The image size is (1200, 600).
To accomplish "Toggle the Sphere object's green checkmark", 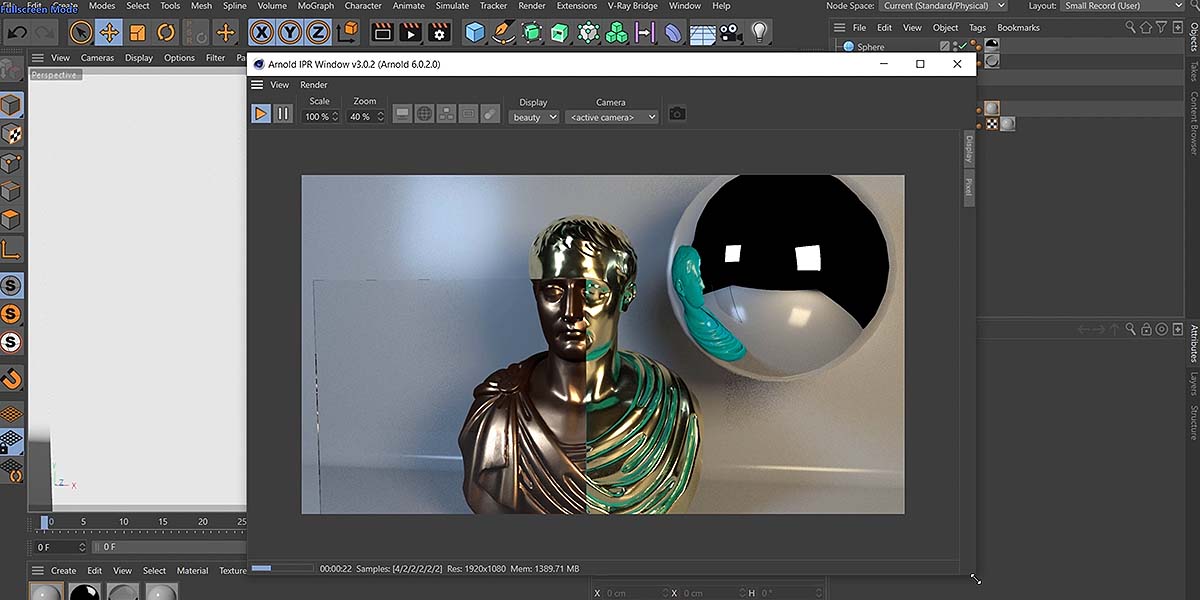I will pyautogui.click(x=961, y=46).
